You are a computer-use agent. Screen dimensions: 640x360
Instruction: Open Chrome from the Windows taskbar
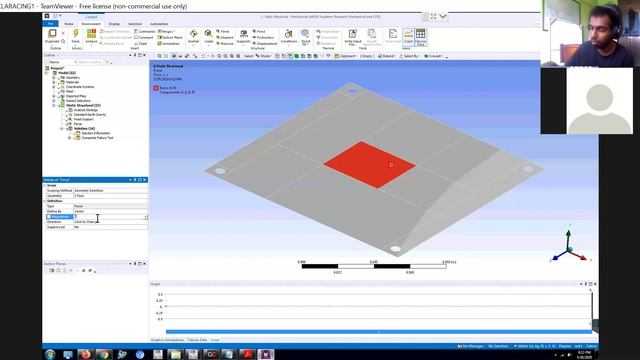pyautogui.click(x=104, y=354)
